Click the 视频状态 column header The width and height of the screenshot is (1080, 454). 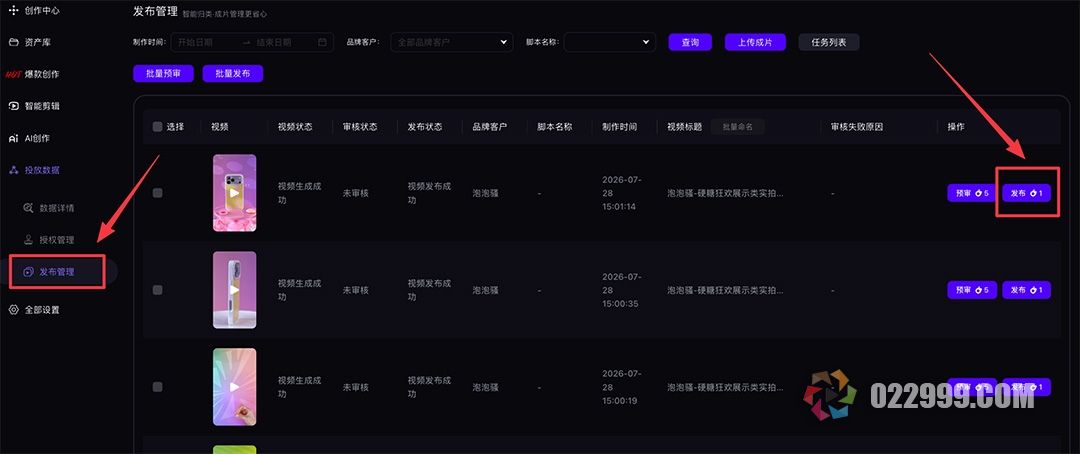tap(295, 127)
